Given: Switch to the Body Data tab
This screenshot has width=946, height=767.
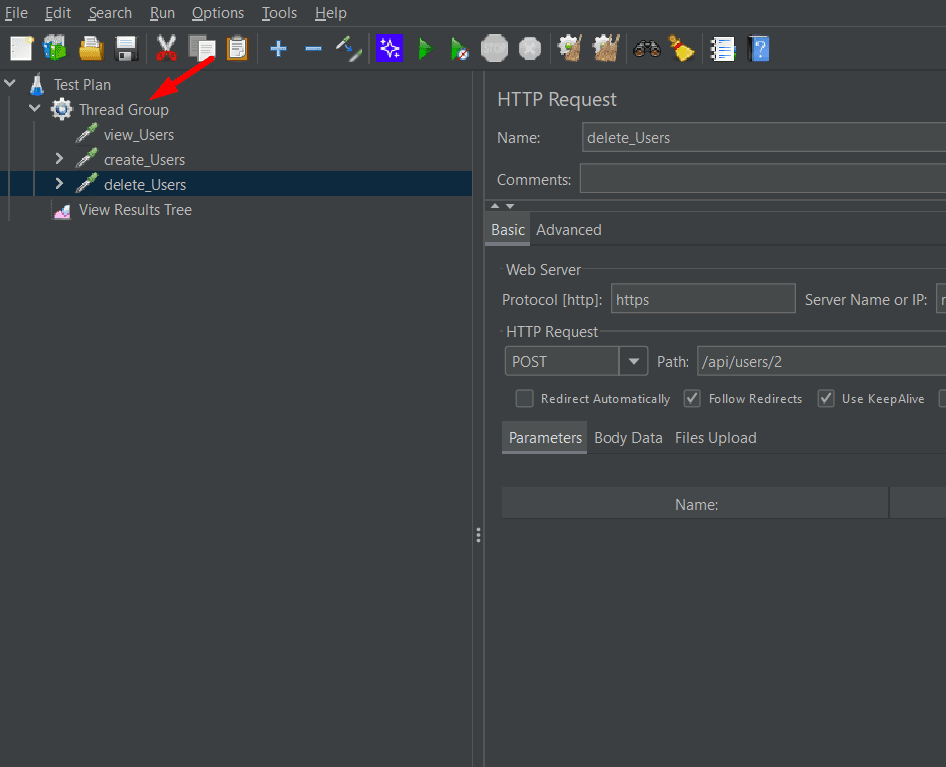Looking at the screenshot, I should click(x=628, y=438).
